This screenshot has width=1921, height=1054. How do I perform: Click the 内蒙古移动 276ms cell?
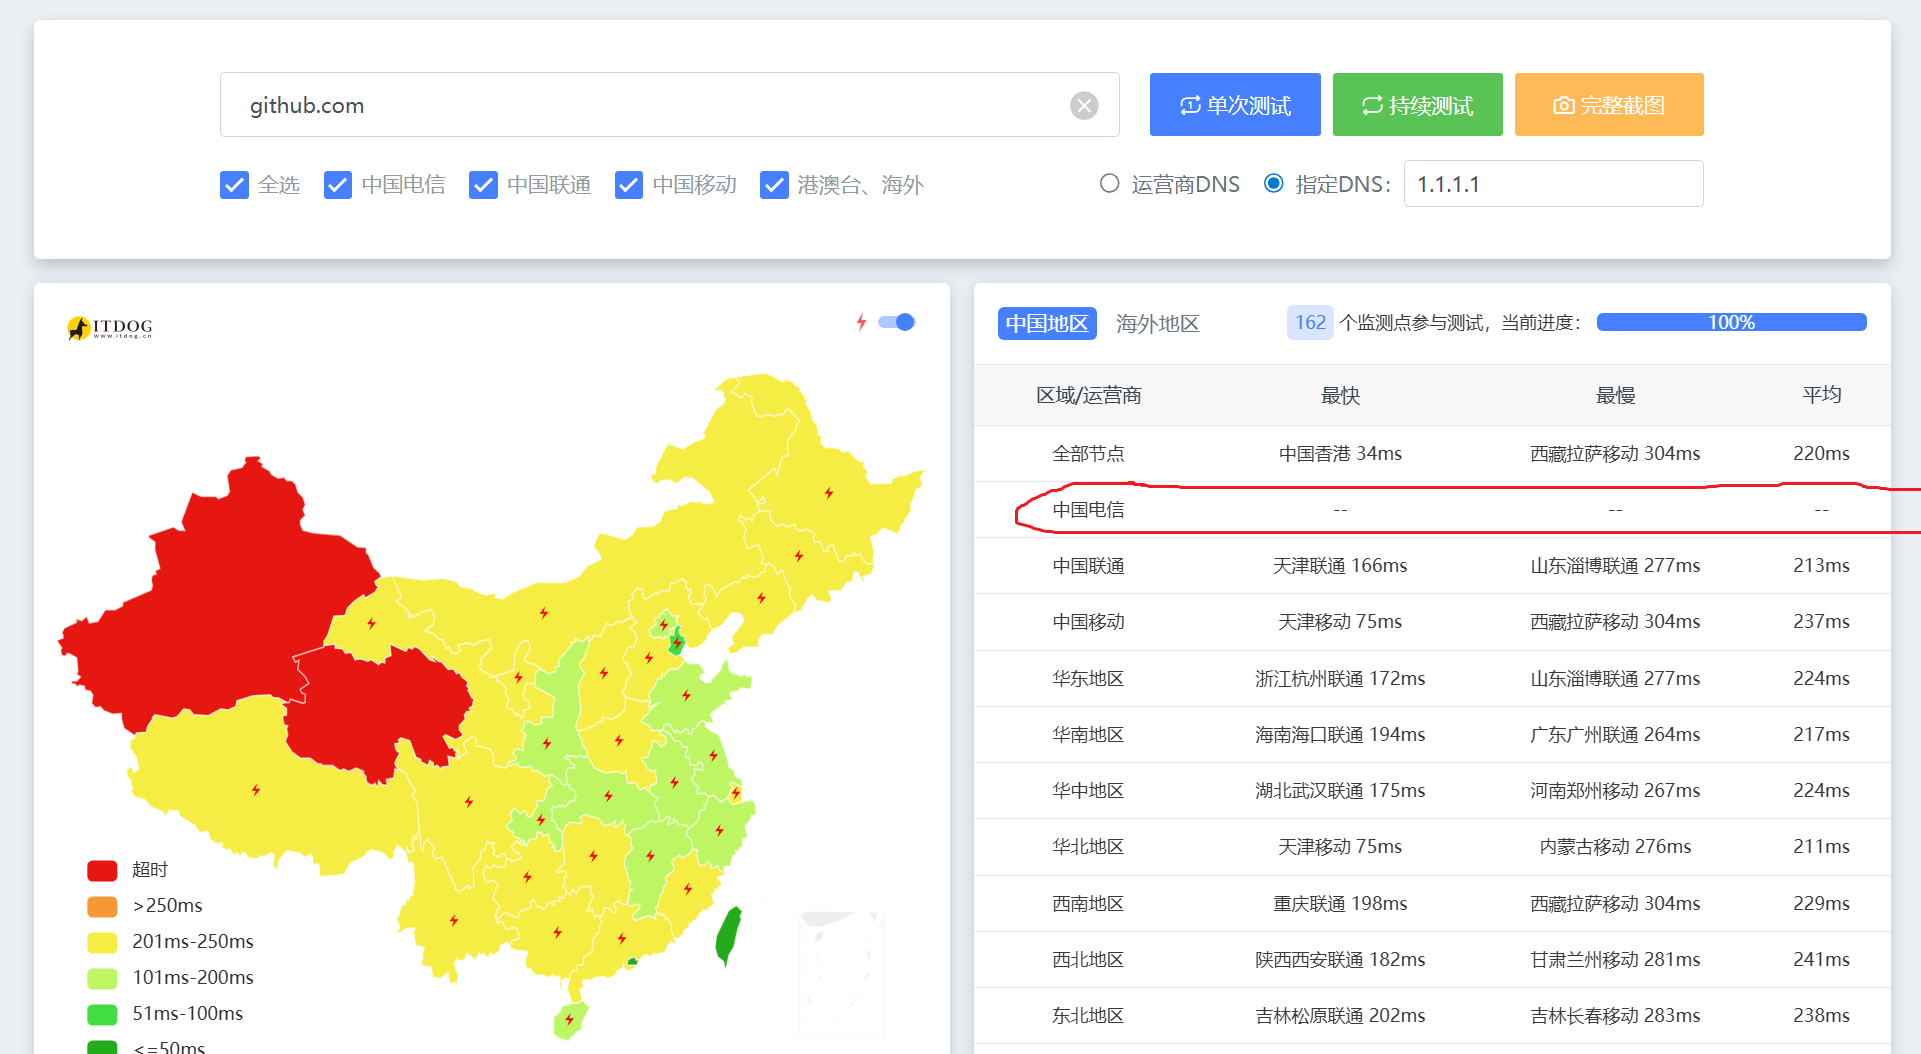click(1615, 847)
